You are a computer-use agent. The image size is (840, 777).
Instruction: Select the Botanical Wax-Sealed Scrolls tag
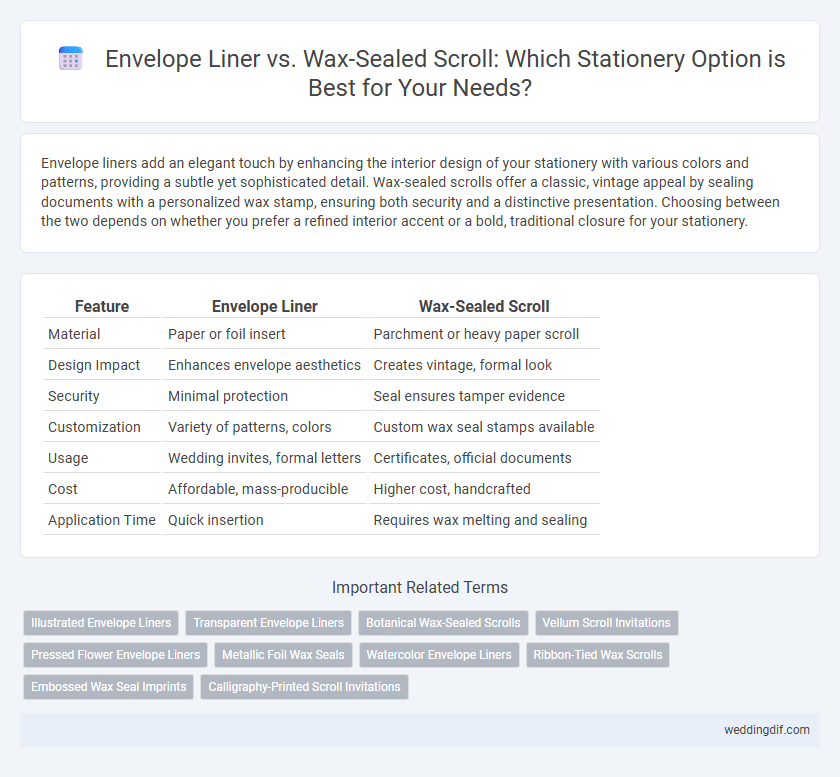coord(443,623)
